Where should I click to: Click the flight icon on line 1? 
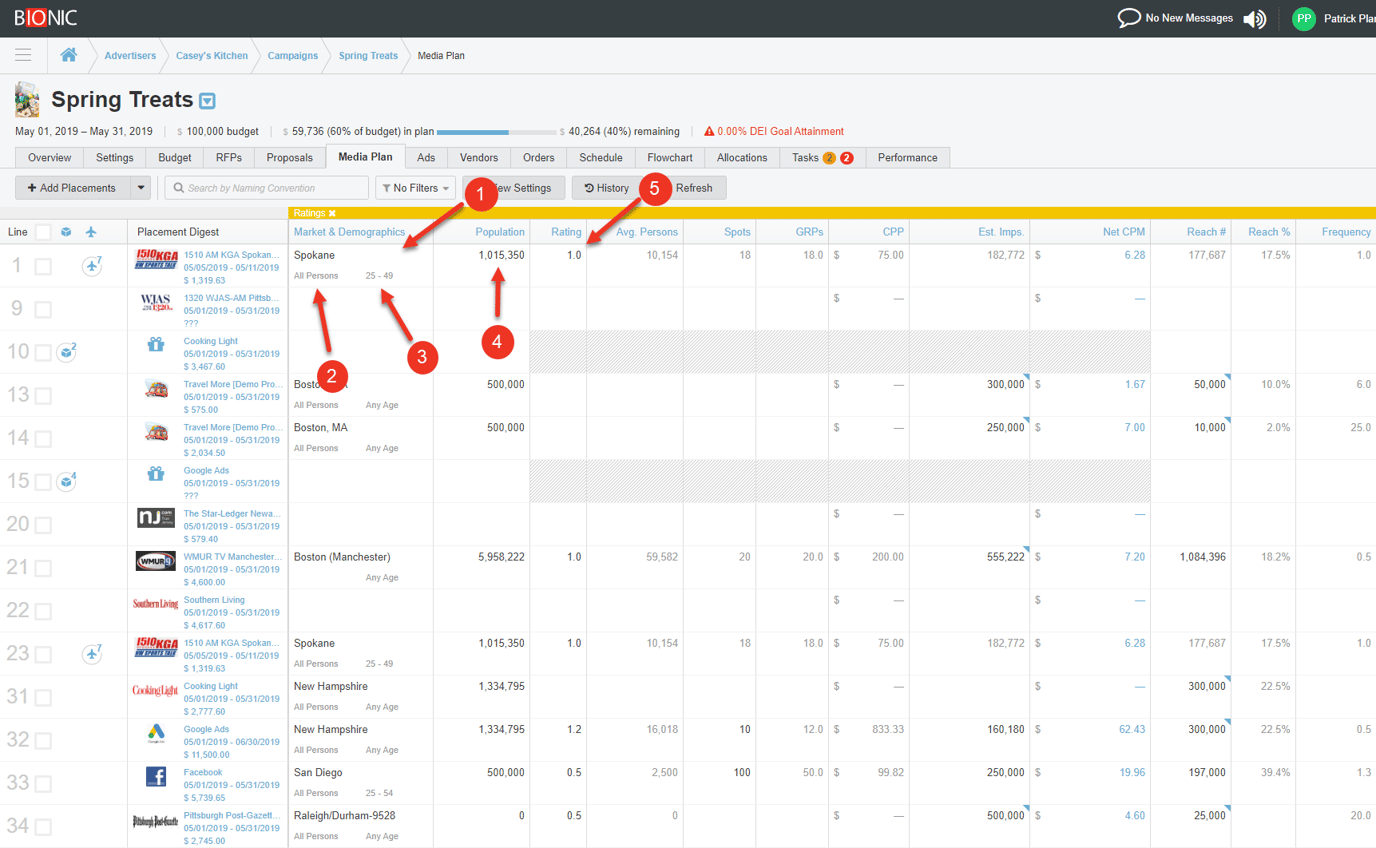[x=91, y=266]
